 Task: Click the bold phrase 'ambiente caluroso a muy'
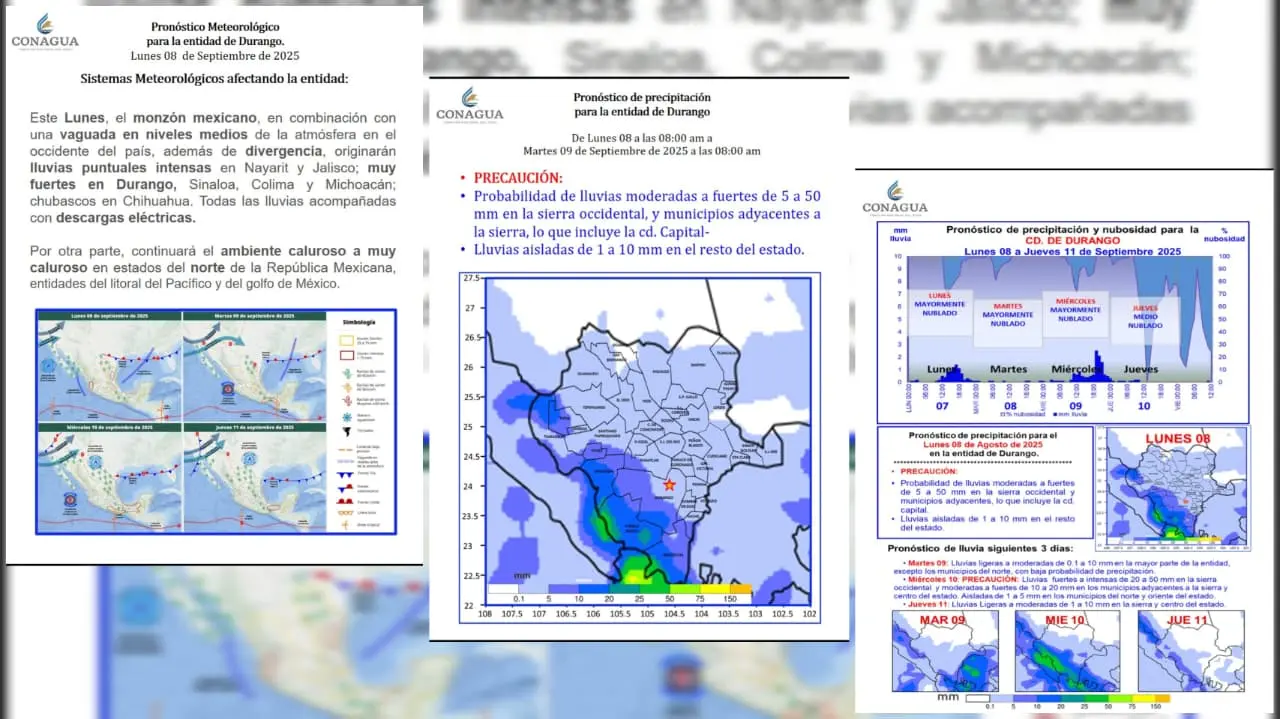tap(308, 251)
